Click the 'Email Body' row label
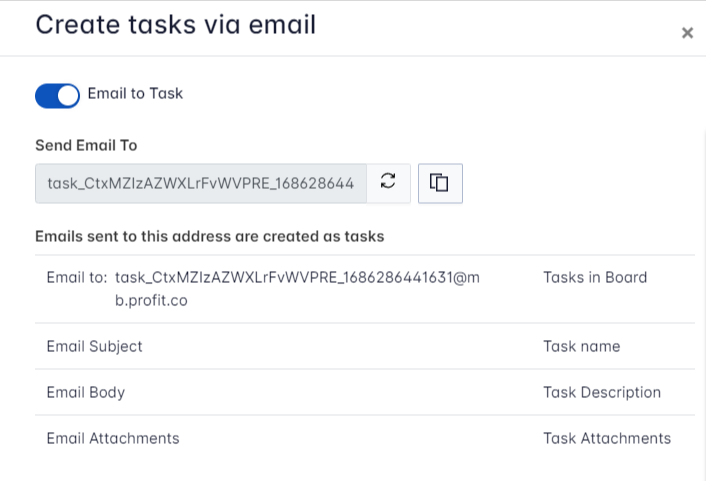This screenshot has height=481, width=706. [x=85, y=392]
